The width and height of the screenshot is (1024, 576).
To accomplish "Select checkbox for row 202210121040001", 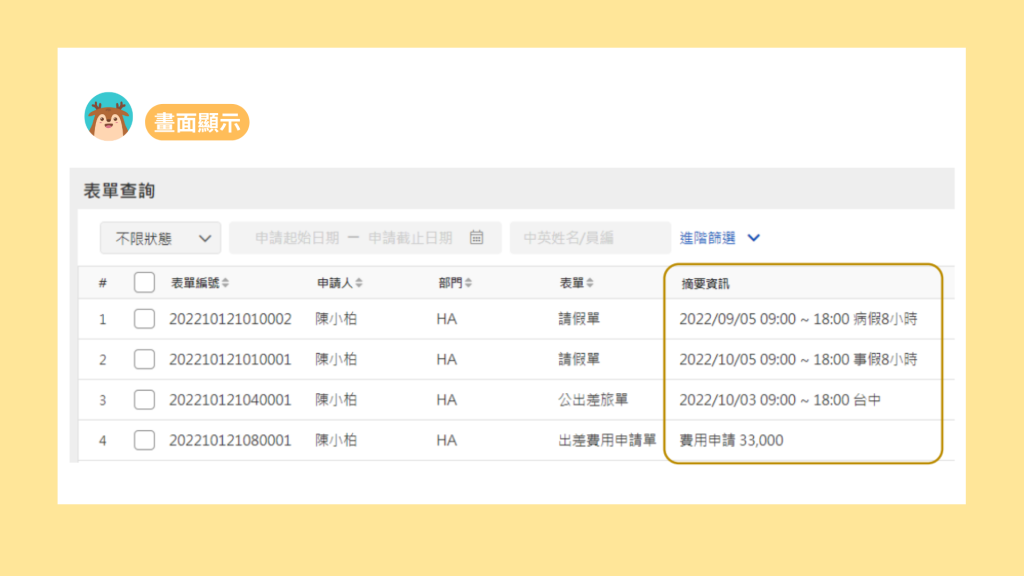I will point(144,400).
